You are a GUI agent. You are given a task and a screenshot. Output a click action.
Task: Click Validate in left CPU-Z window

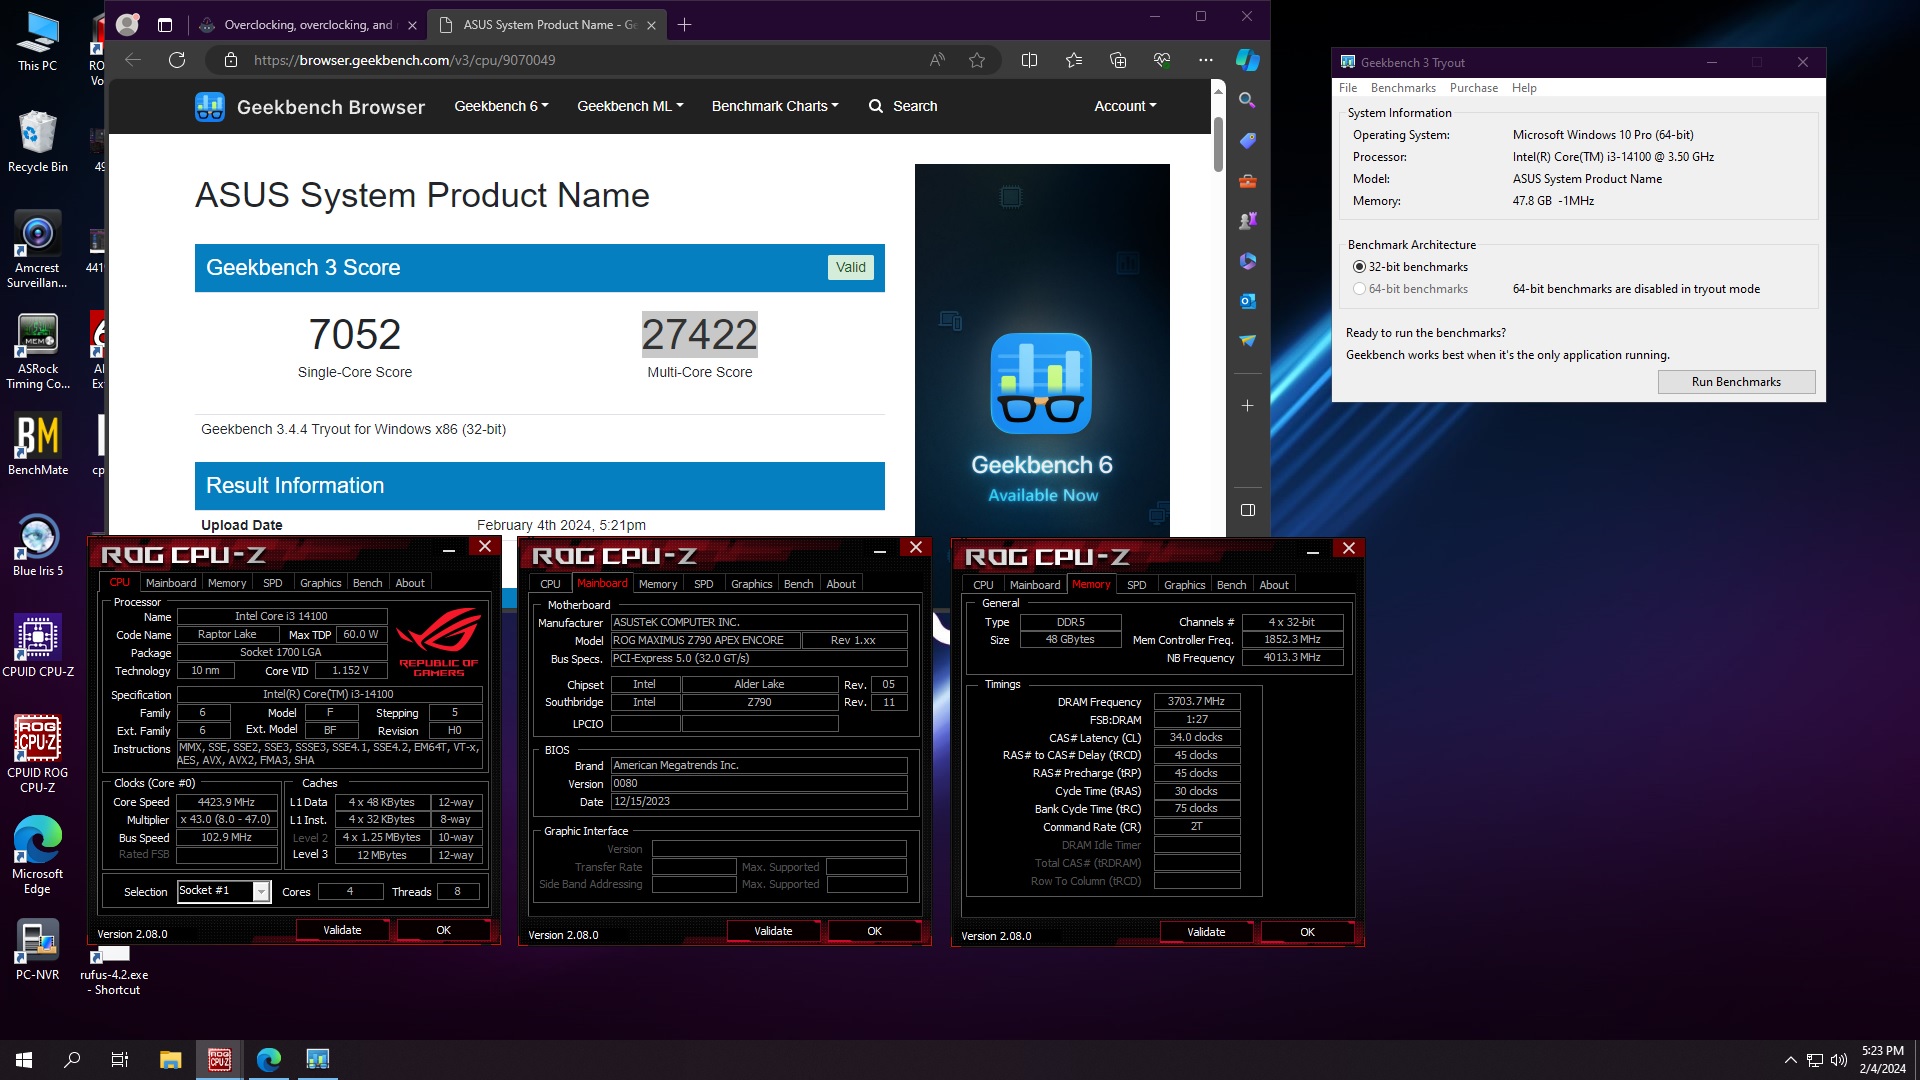coord(342,930)
